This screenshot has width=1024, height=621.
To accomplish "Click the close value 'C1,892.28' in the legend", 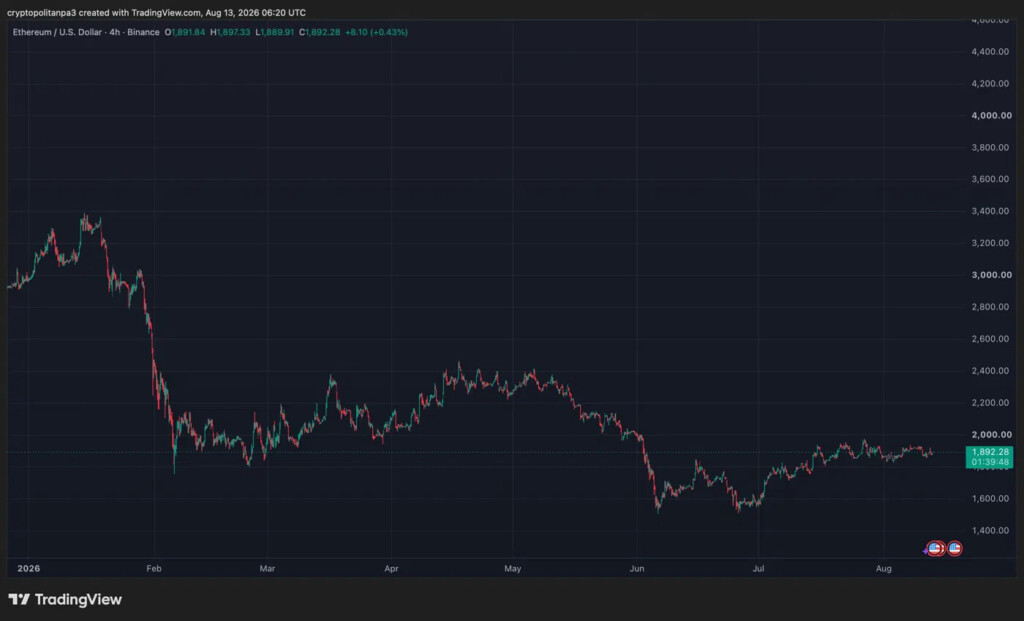I will (319, 32).
